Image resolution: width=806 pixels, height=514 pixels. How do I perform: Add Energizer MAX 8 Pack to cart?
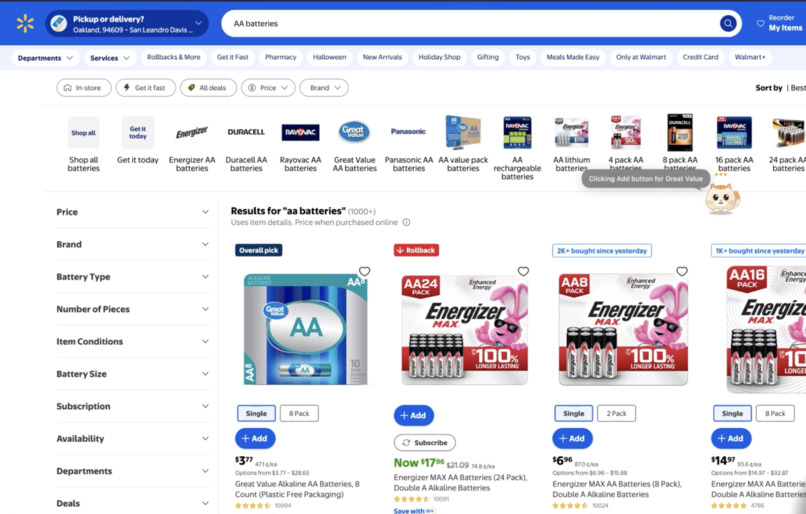[x=572, y=438]
